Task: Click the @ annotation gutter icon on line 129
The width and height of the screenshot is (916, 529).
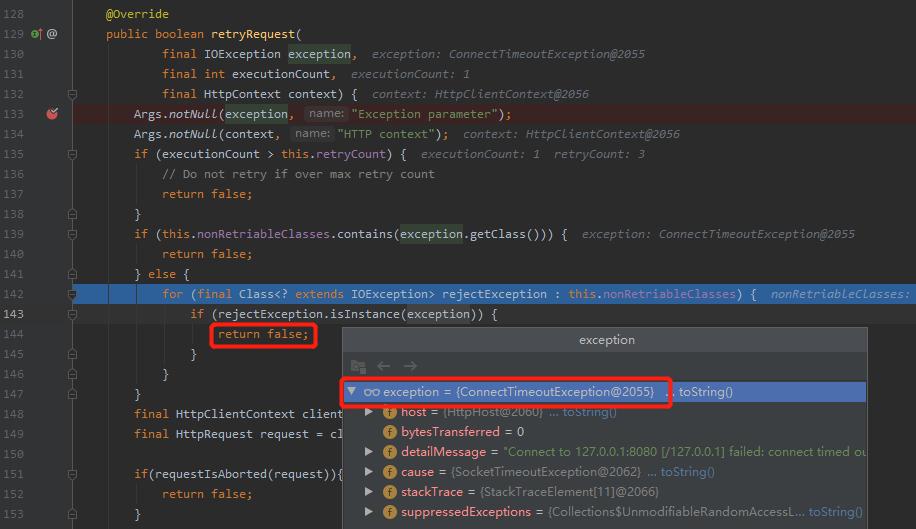Action: click(52, 34)
